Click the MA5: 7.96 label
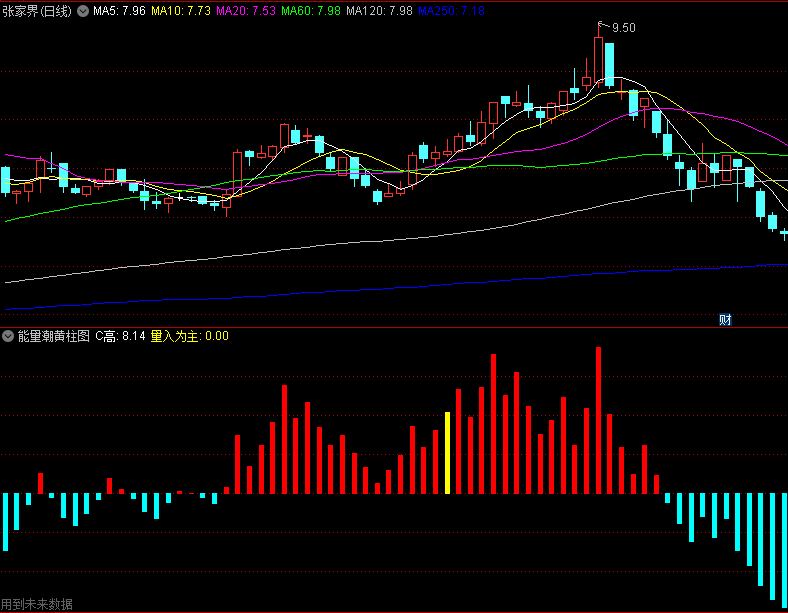Screen dimensions: 788x613 pyautogui.click(x=119, y=11)
